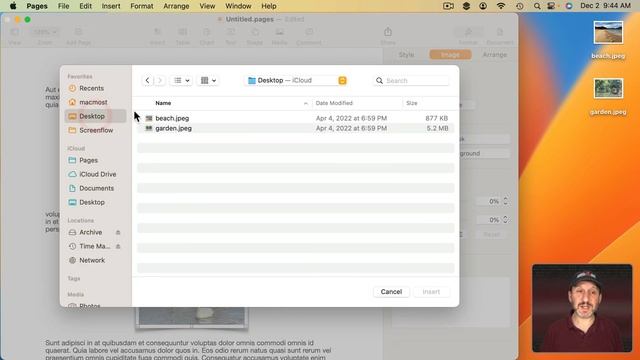Screen dimensions: 640x360
Task: Click the menu bar clock Dec 2 9:44 AM
Action: point(605,6)
